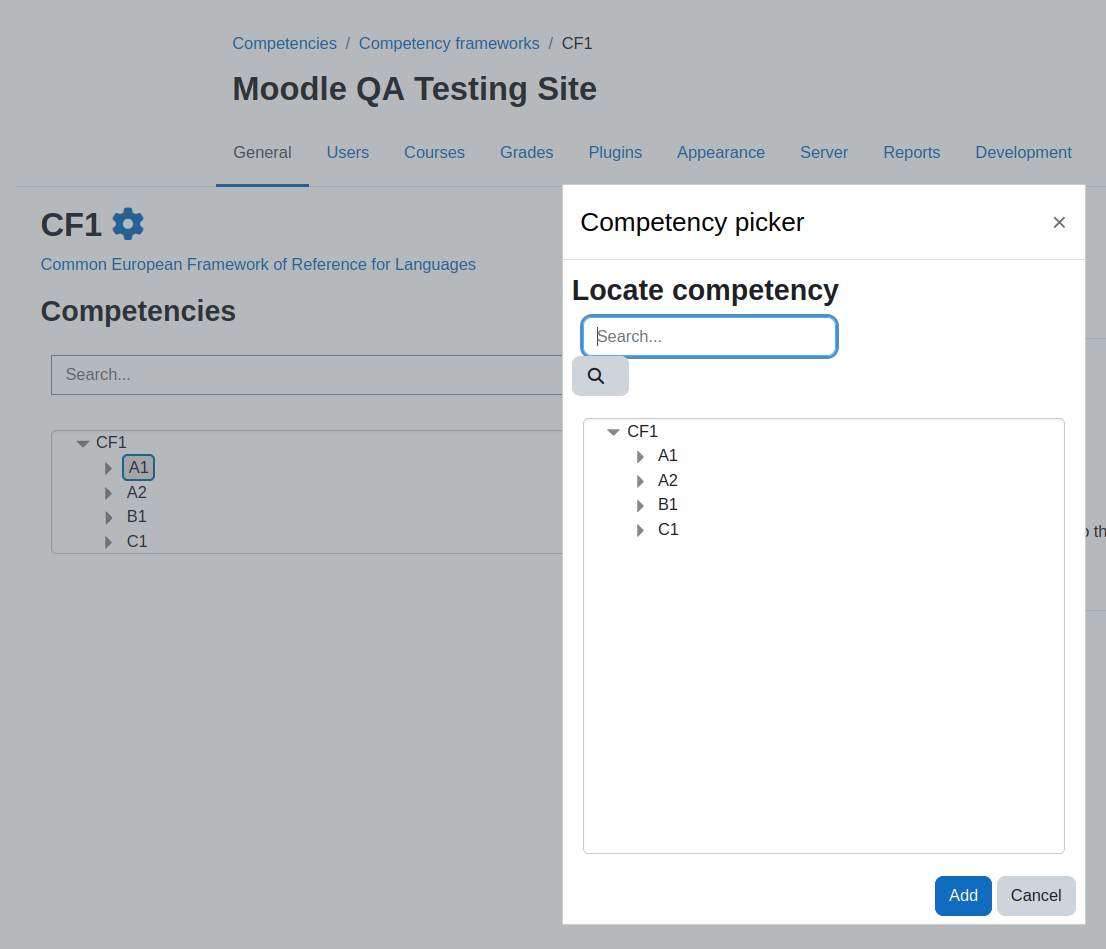The height and width of the screenshot is (949, 1106).
Task: Click the magnifier search button in picker
Action: 600,376
